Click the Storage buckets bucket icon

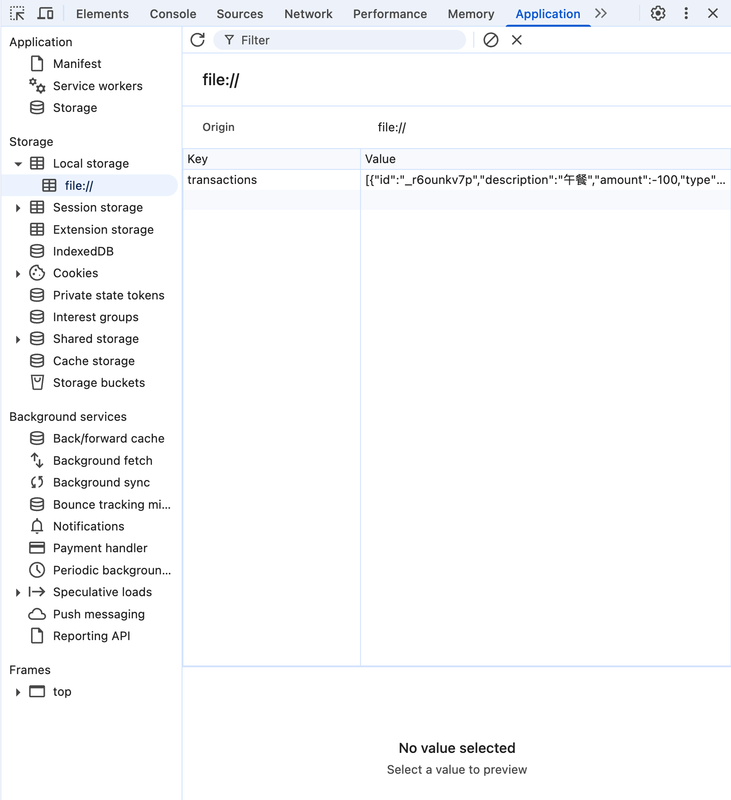click(x=37, y=383)
